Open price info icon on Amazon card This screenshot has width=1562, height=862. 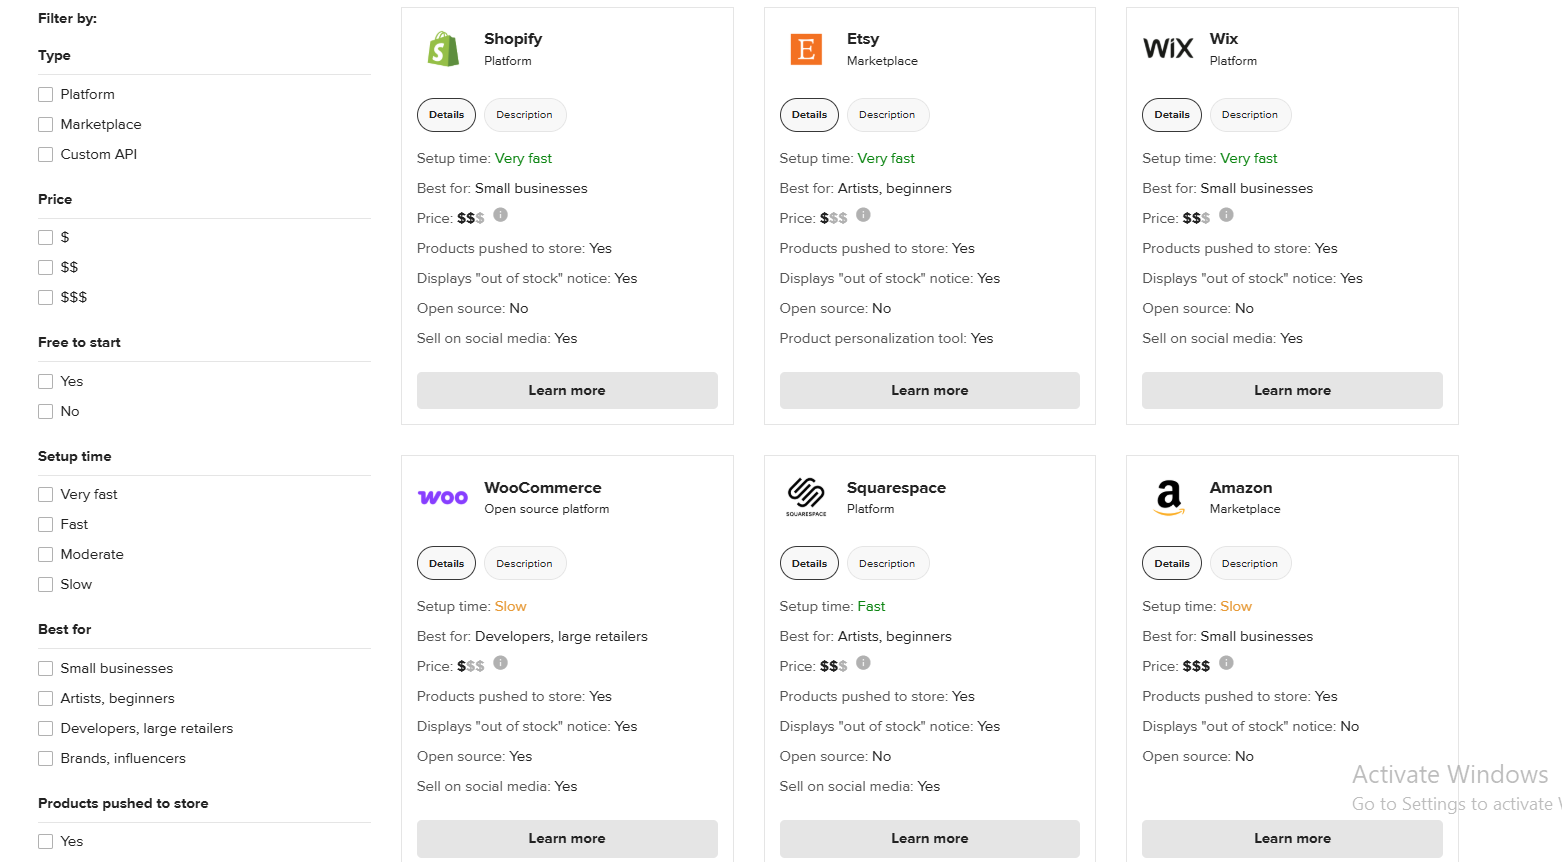point(1227,663)
